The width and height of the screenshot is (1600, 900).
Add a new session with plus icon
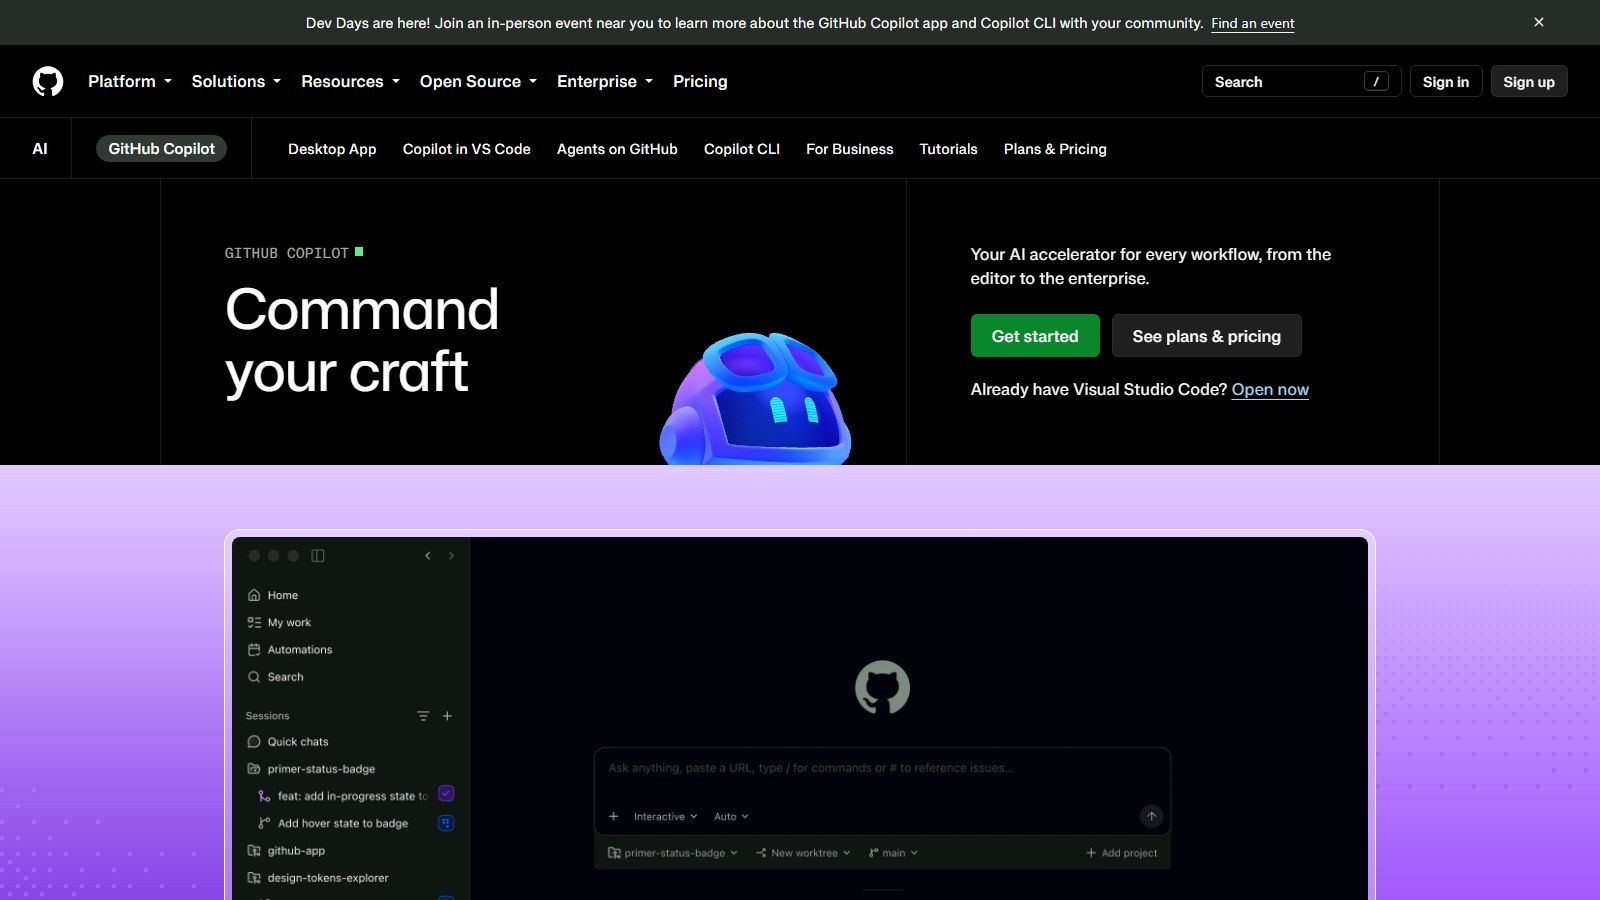[447, 716]
